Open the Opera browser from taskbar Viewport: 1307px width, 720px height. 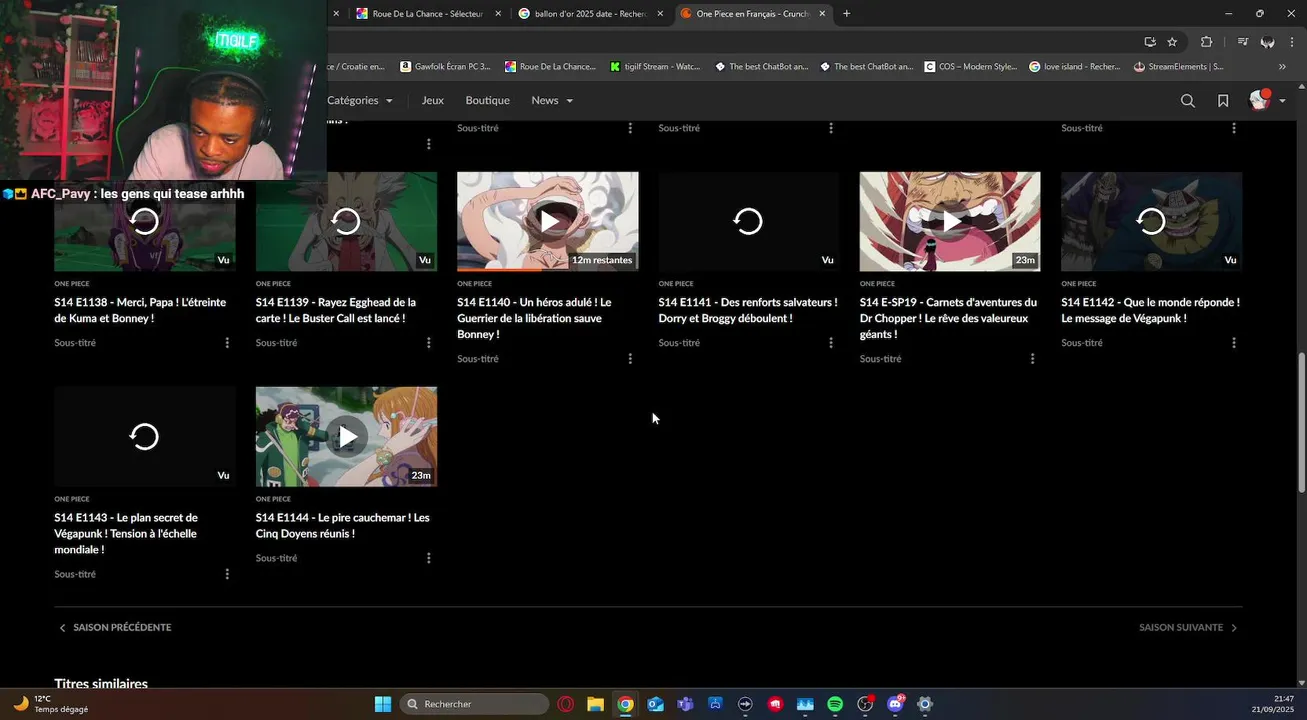tap(566, 704)
